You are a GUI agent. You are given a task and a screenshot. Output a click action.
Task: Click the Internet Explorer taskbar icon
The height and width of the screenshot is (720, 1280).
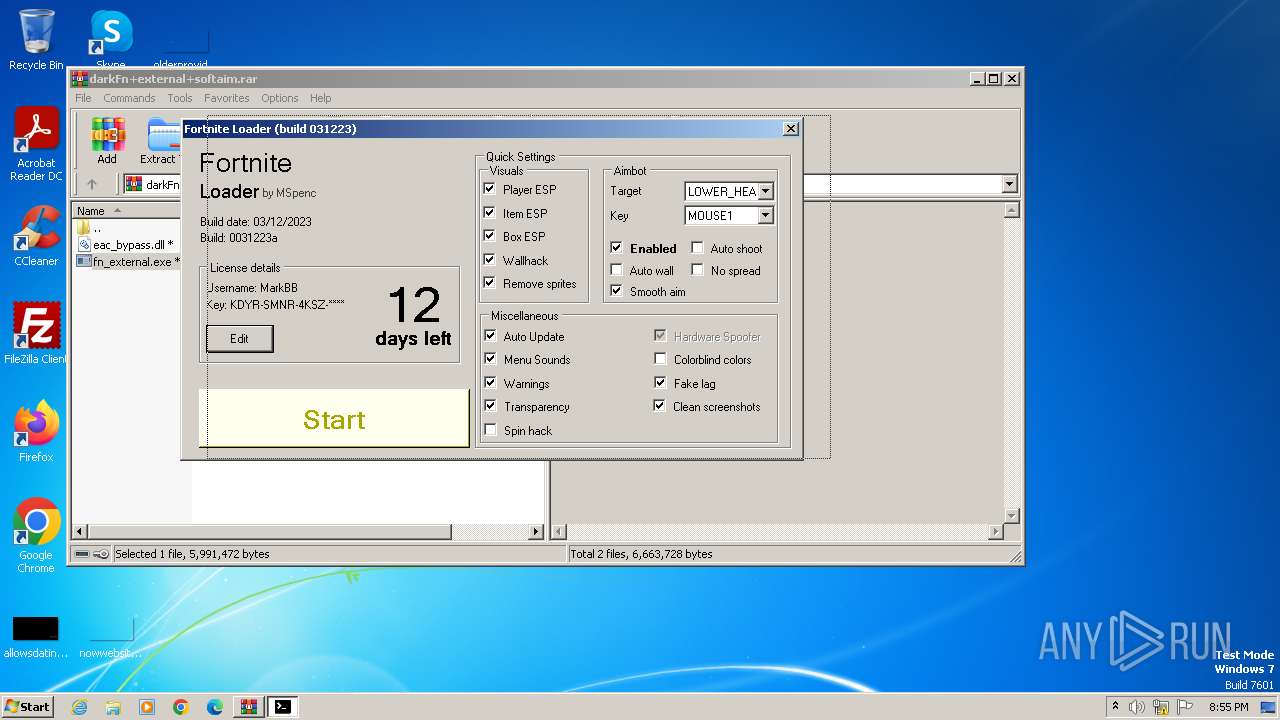(x=79, y=707)
